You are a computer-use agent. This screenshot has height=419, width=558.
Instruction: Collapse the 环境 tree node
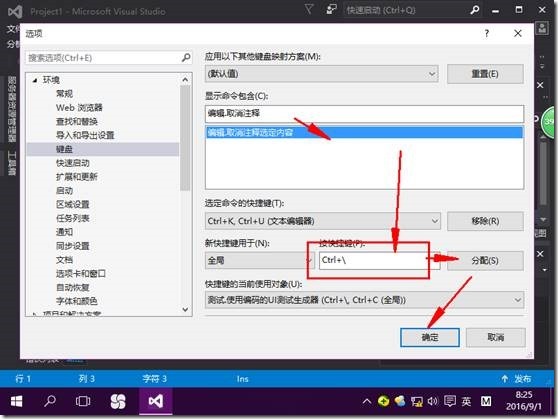(35, 80)
